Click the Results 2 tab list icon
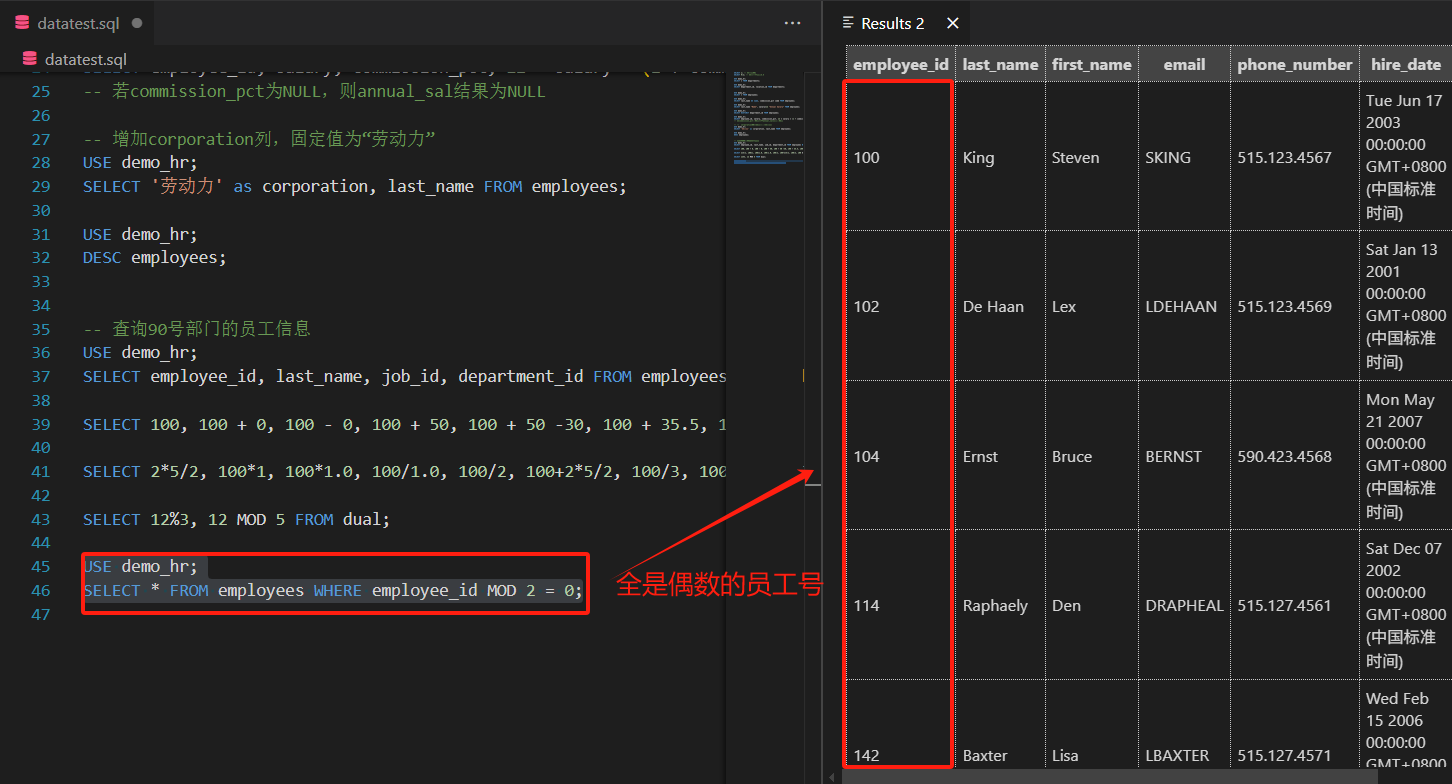 point(848,22)
